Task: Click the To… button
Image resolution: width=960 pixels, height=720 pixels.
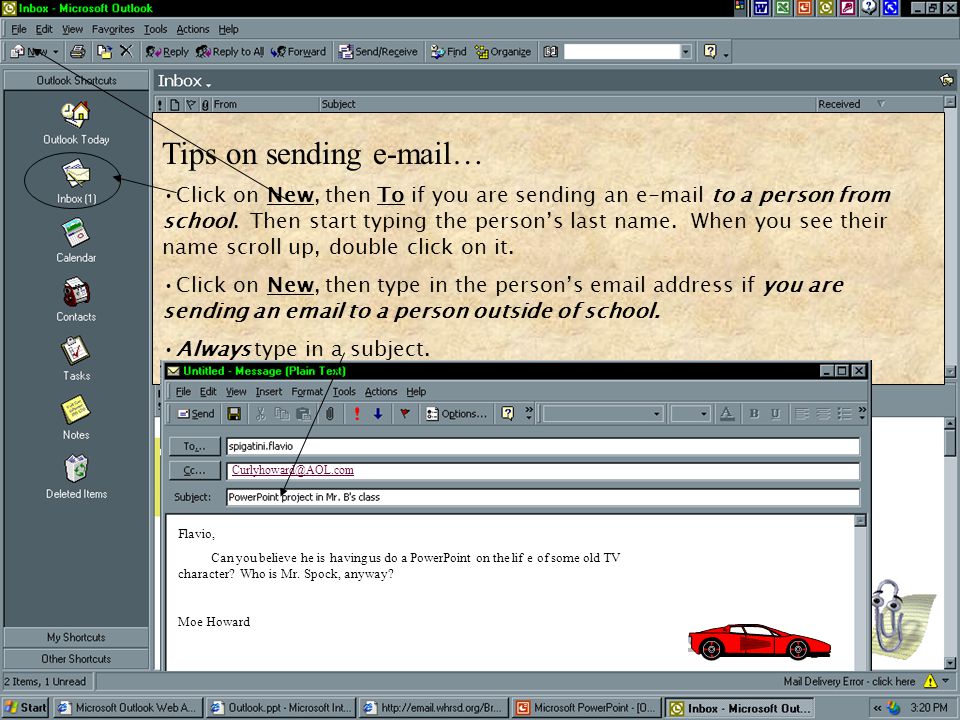Action: (x=195, y=446)
